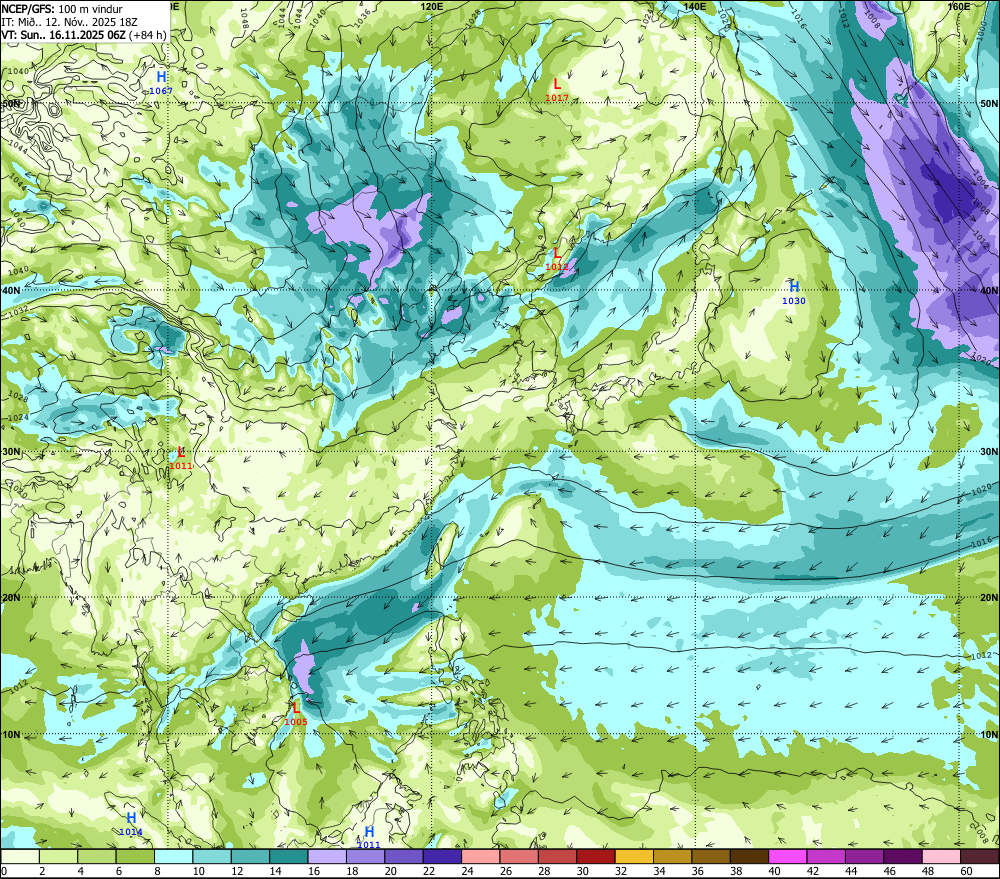This screenshot has height=879, width=1000.
Task: Select the 42–44 orchid legend swatch
Action: click(827, 856)
